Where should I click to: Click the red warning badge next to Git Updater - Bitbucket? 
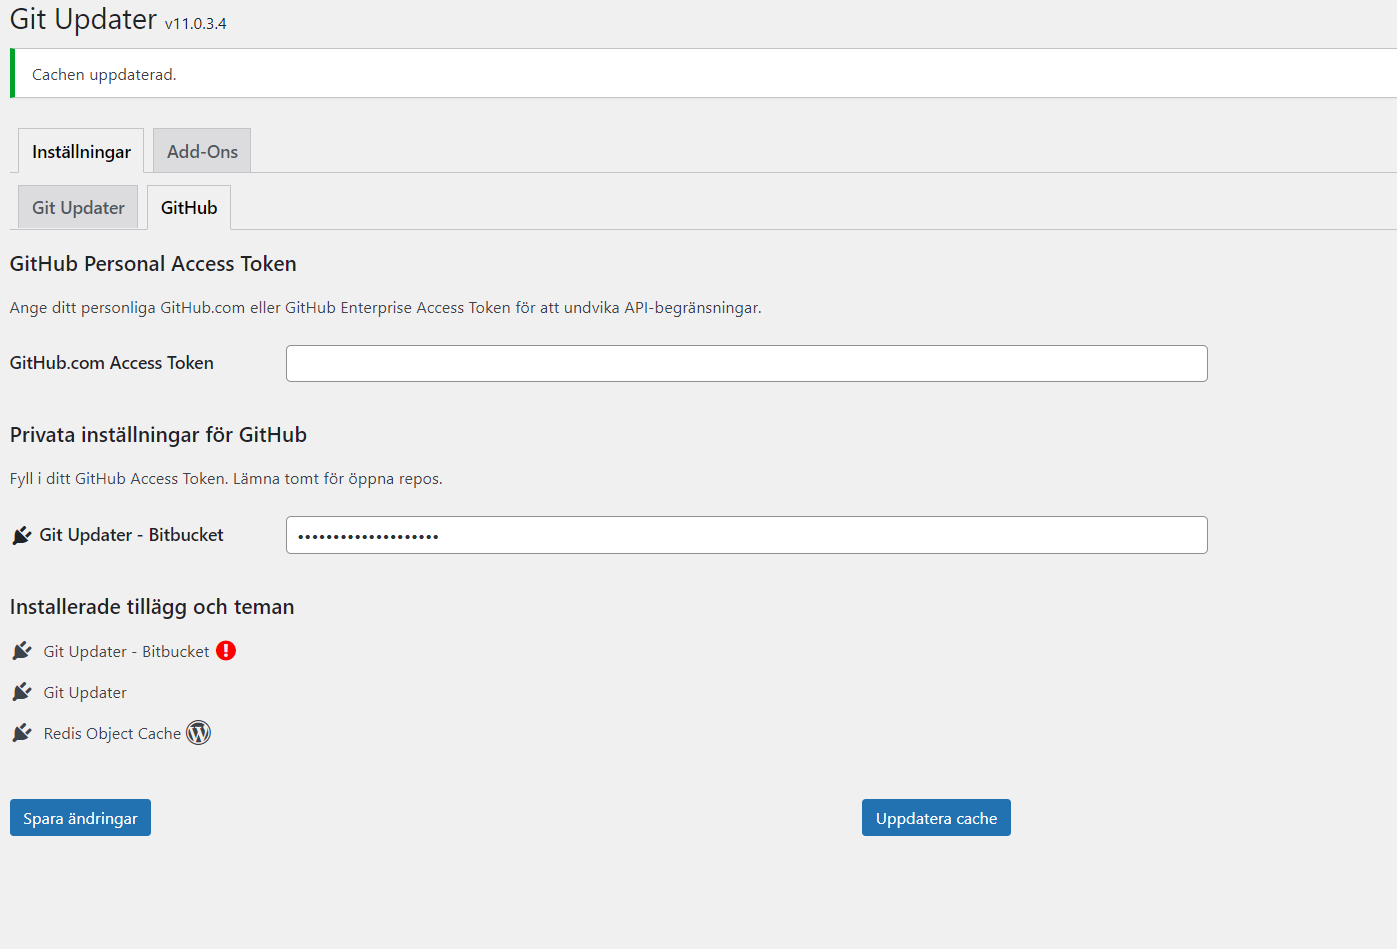pos(225,650)
